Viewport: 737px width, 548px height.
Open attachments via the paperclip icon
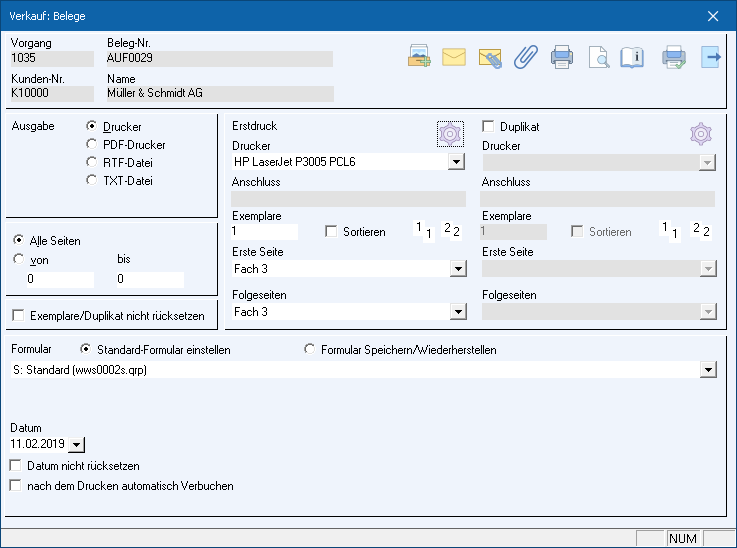click(x=525, y=57)
